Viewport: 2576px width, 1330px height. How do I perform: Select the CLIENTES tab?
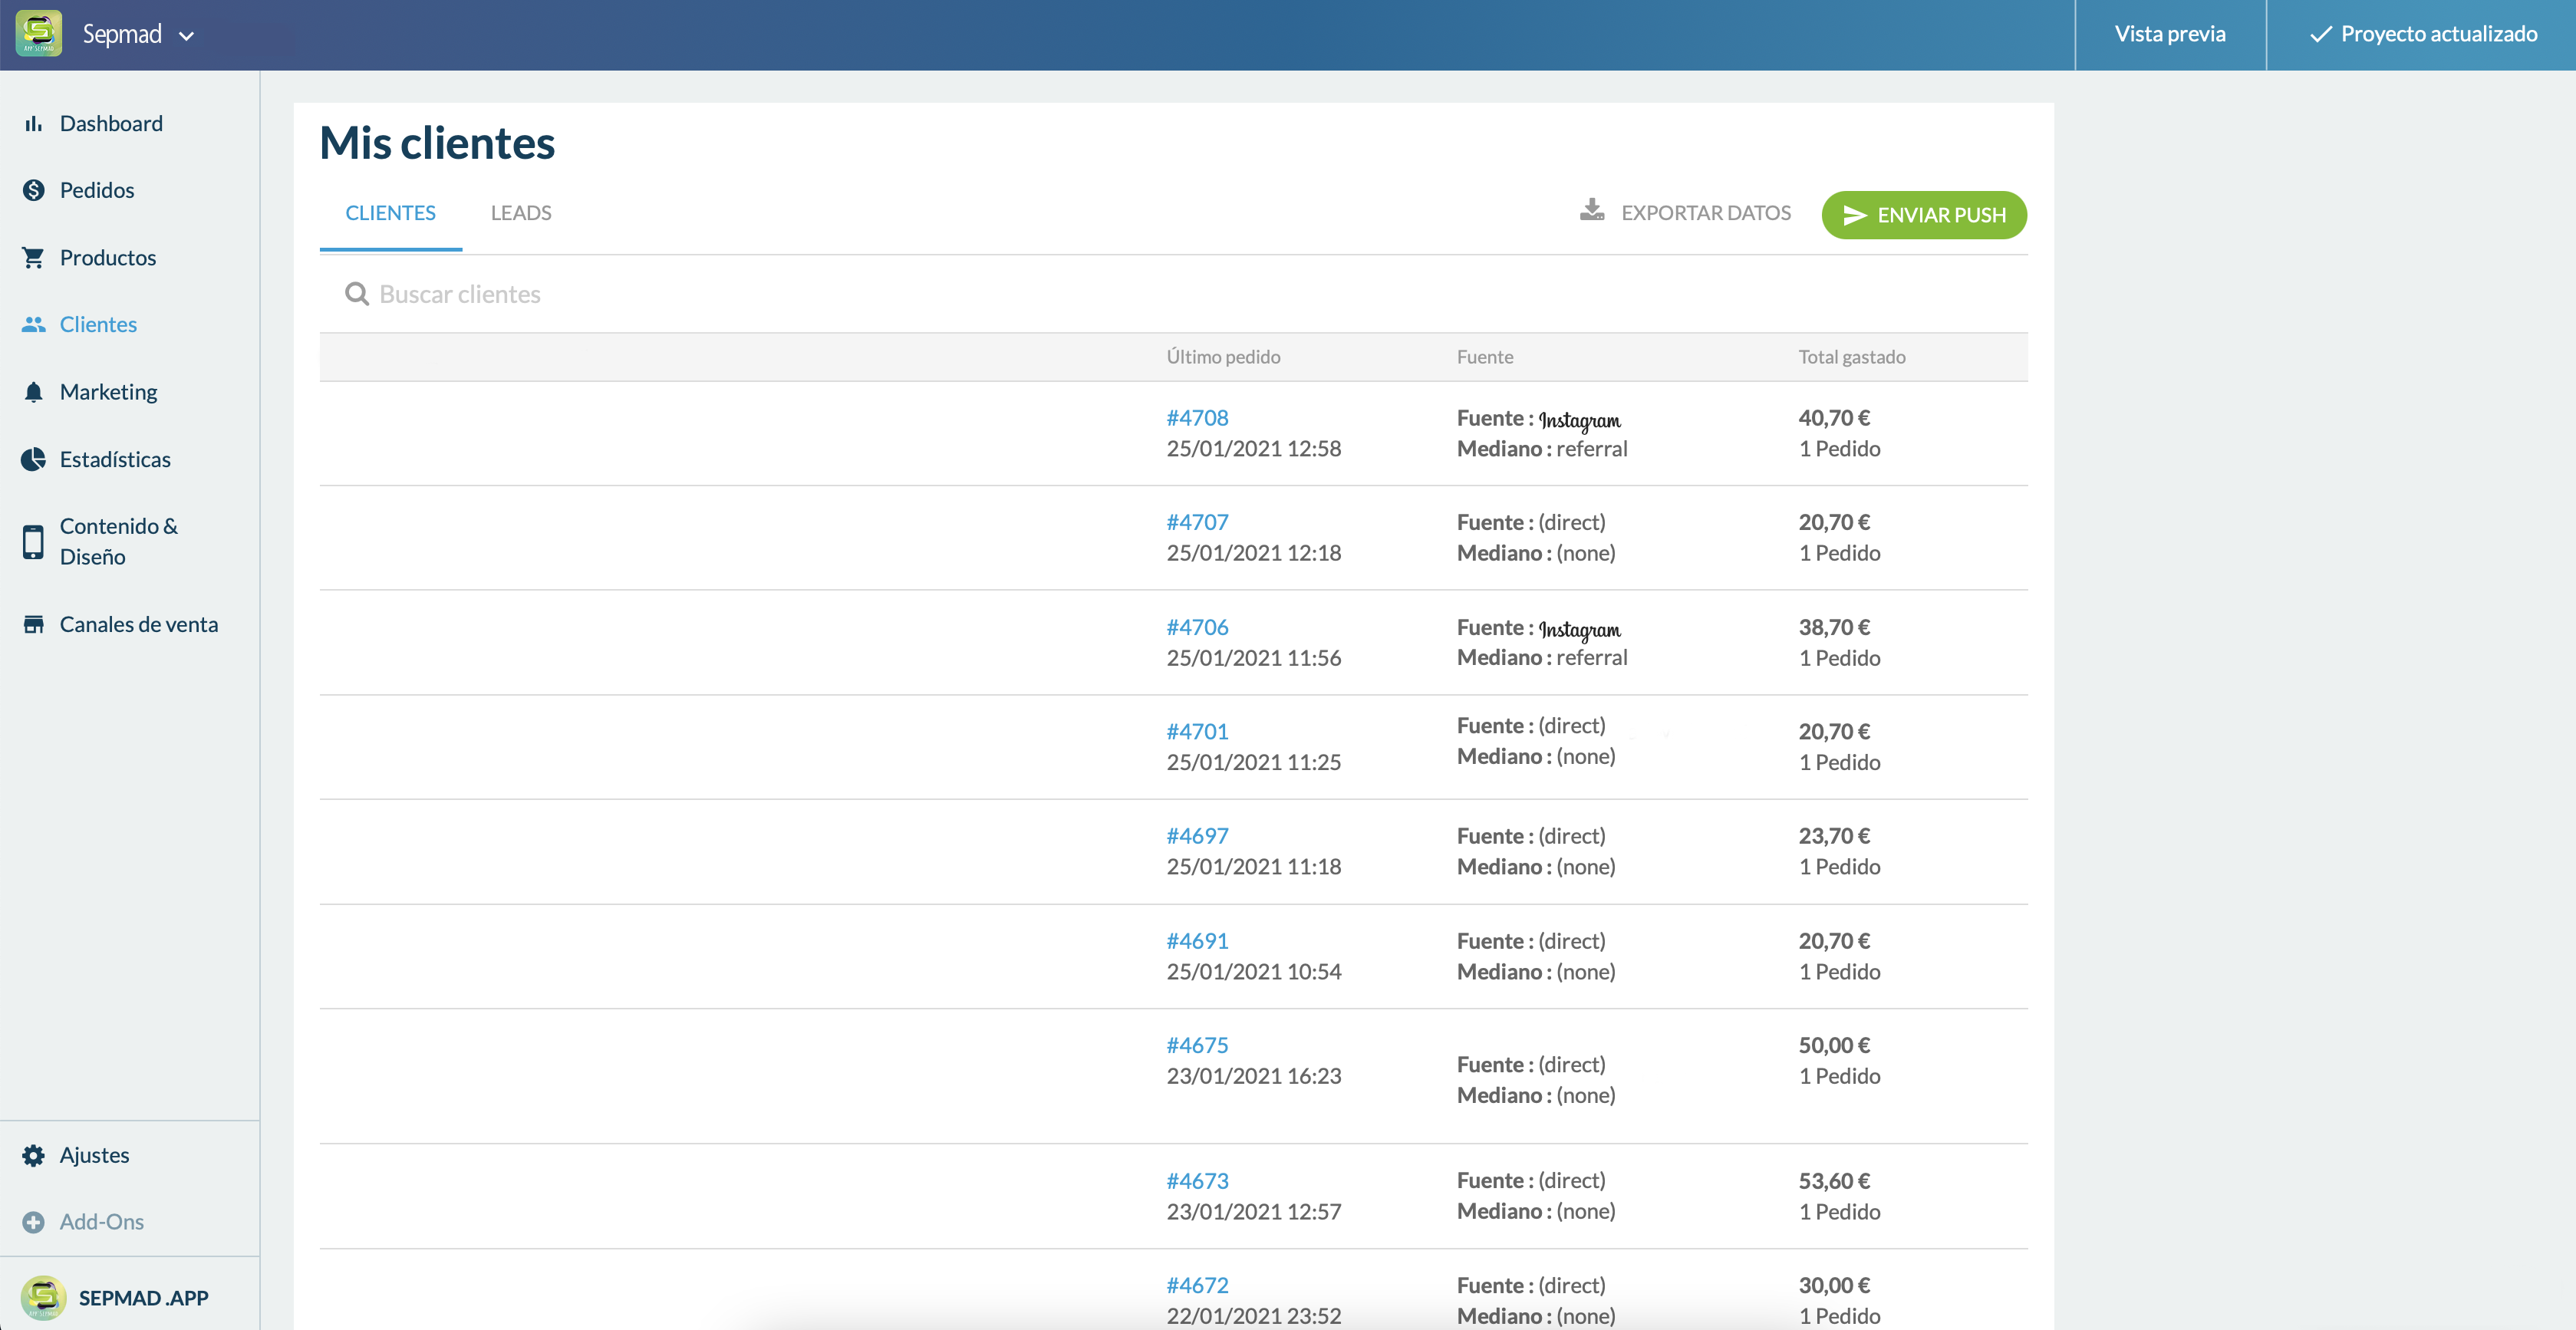(x=390, y=213)
